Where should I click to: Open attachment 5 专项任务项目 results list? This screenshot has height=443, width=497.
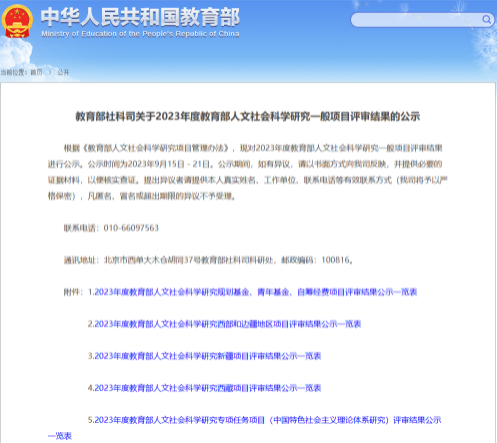click(x=264, y=420)
